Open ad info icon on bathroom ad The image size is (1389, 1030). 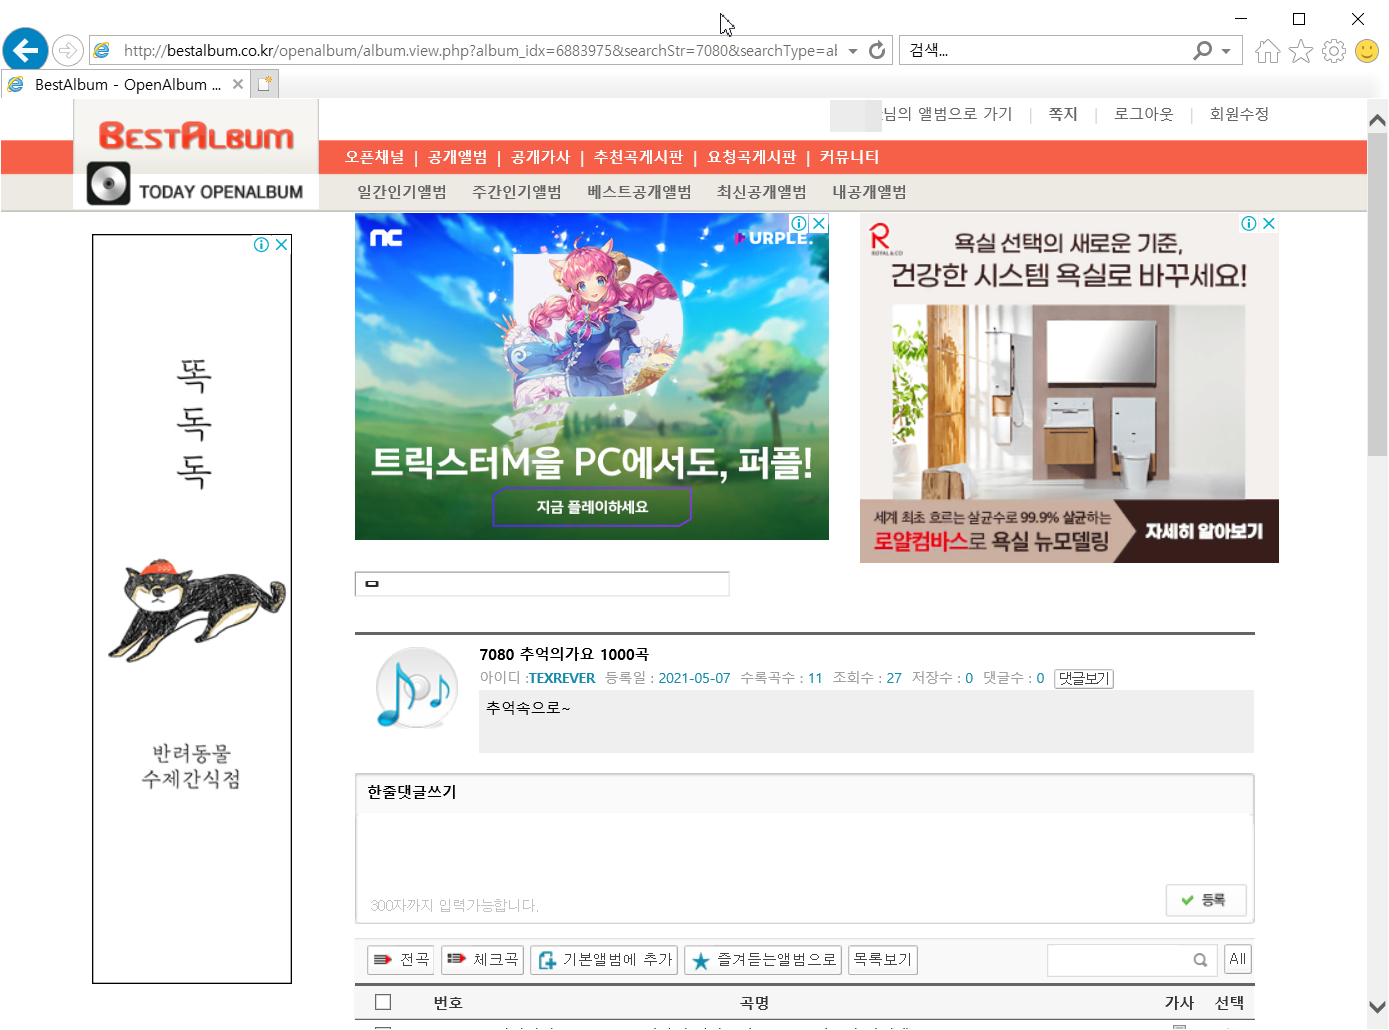coord(1249,224)
